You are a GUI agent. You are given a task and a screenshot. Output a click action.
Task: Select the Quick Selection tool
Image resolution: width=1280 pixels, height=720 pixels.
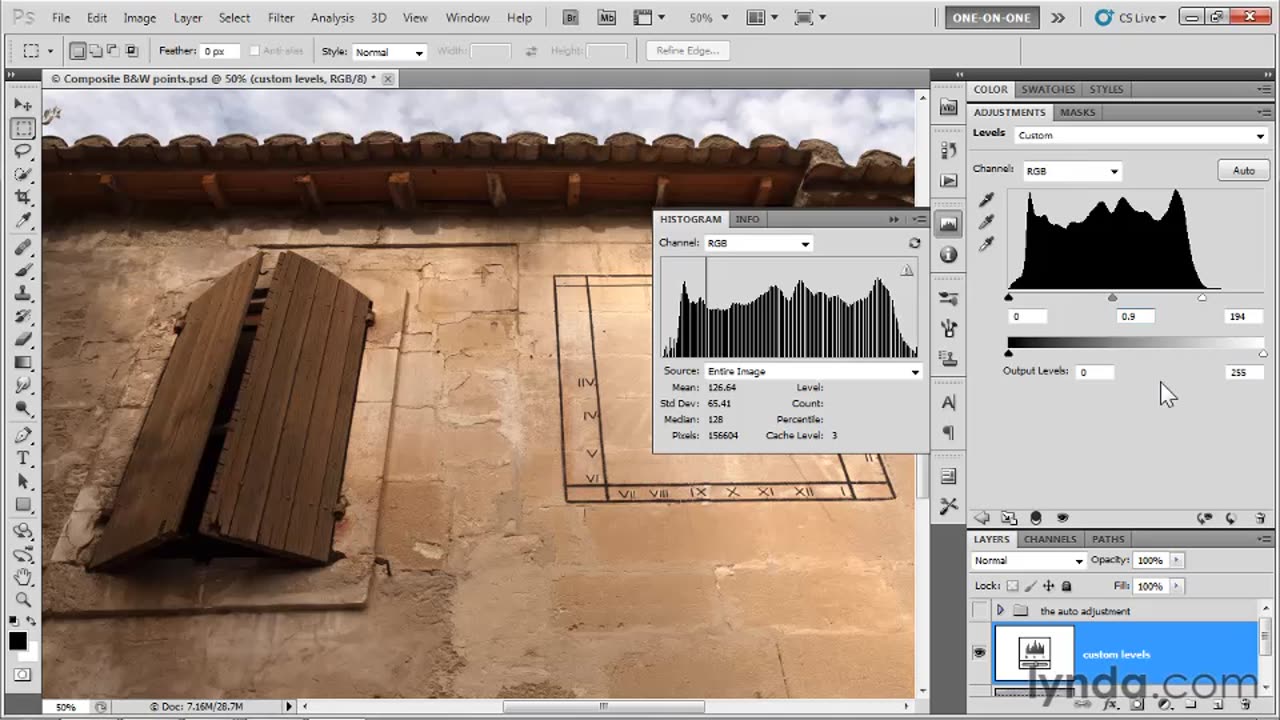pos(23,175)
